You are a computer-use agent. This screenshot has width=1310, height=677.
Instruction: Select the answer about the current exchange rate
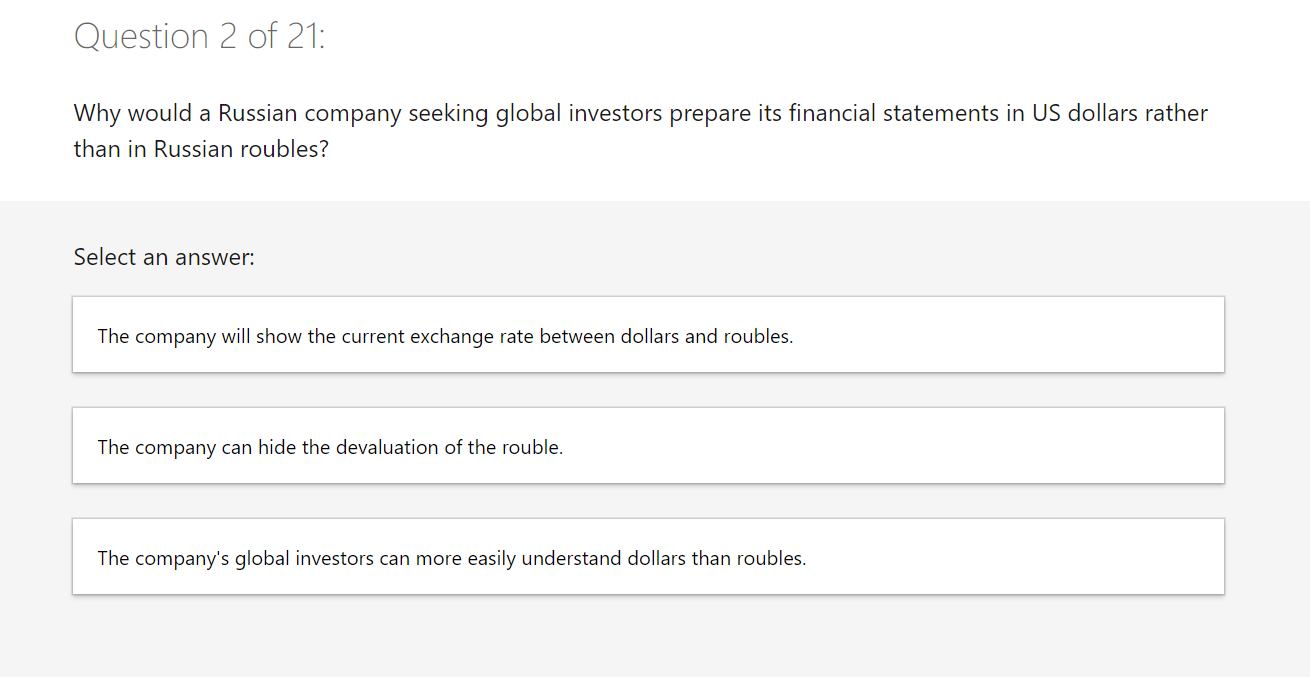pyautogui.click(x=647, y=336)
